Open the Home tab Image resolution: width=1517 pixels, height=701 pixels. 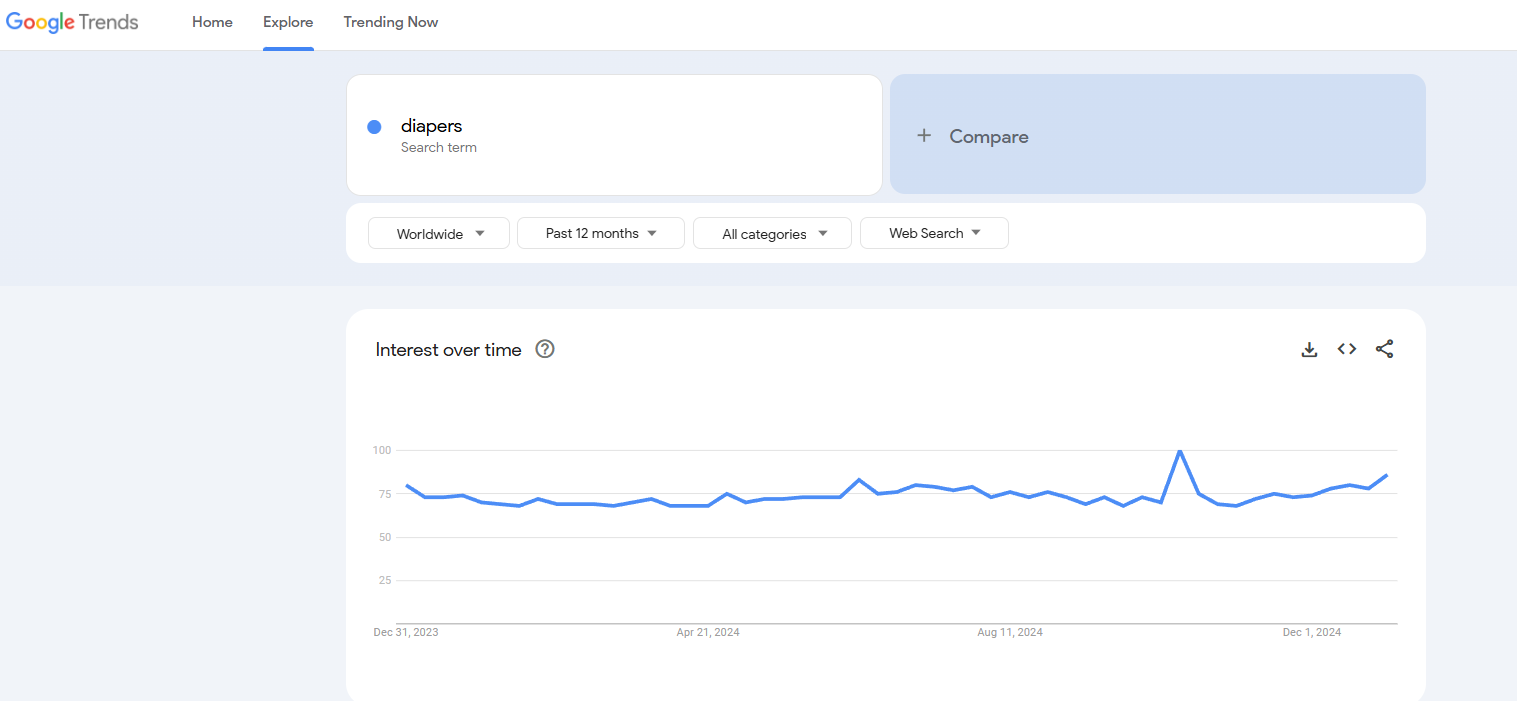click(212, 22)
